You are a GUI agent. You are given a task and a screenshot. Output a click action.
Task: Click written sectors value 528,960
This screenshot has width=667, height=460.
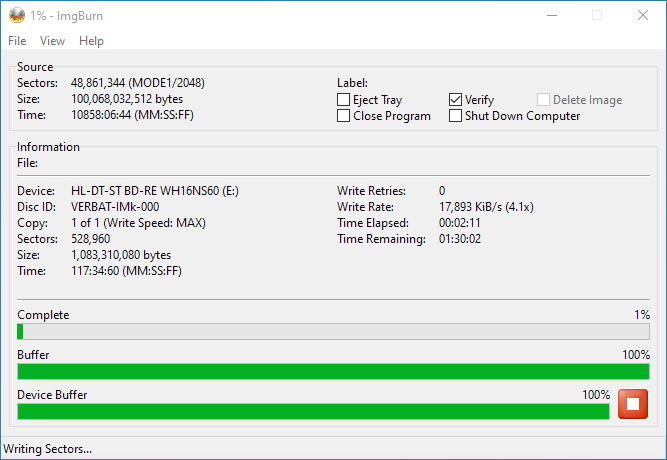[x=91, y=239]
